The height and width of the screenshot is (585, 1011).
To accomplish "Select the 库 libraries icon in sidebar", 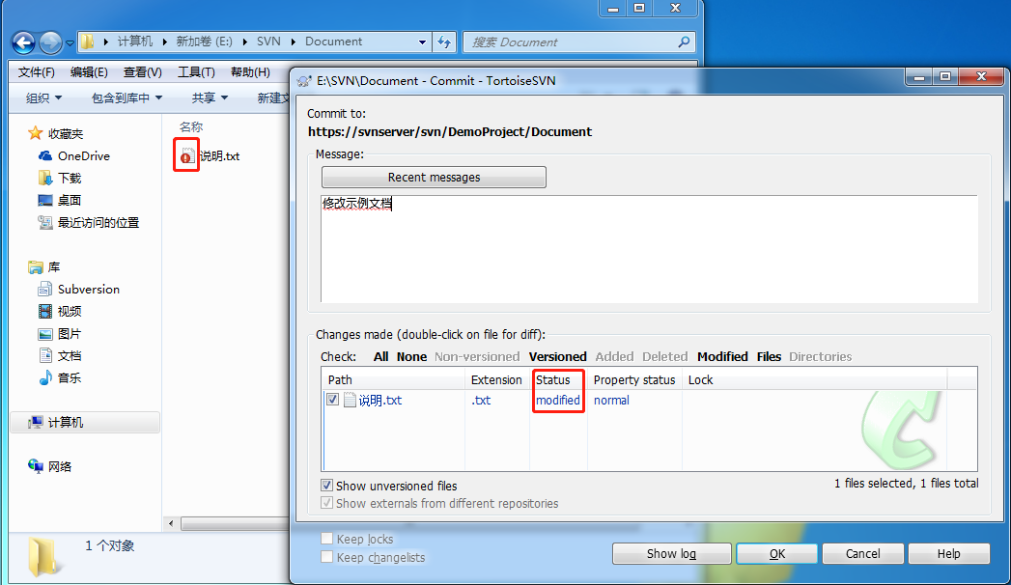I will [x=35, y=267].
